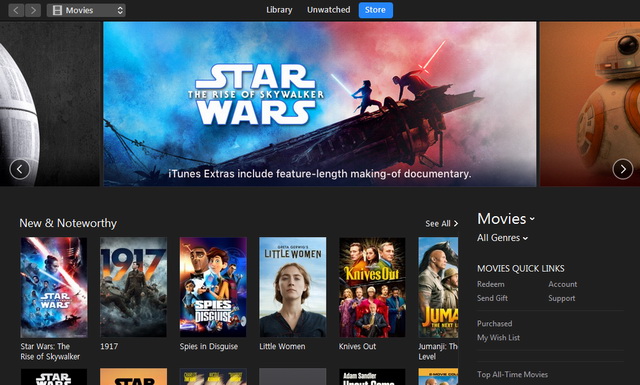Show the previous carousel banner

tap(20, 169)
